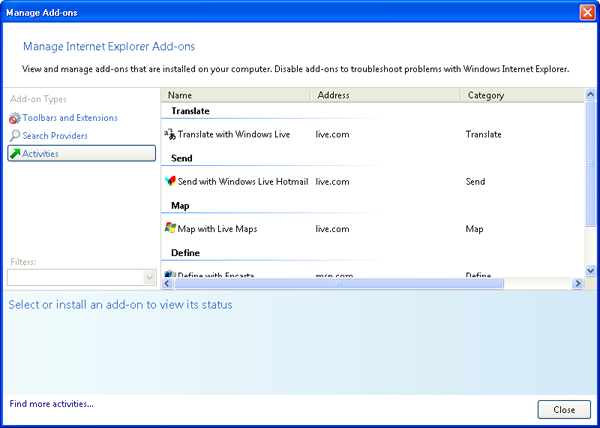Click live.com address in Map row

pyautogui.click(x=332, y=229)
